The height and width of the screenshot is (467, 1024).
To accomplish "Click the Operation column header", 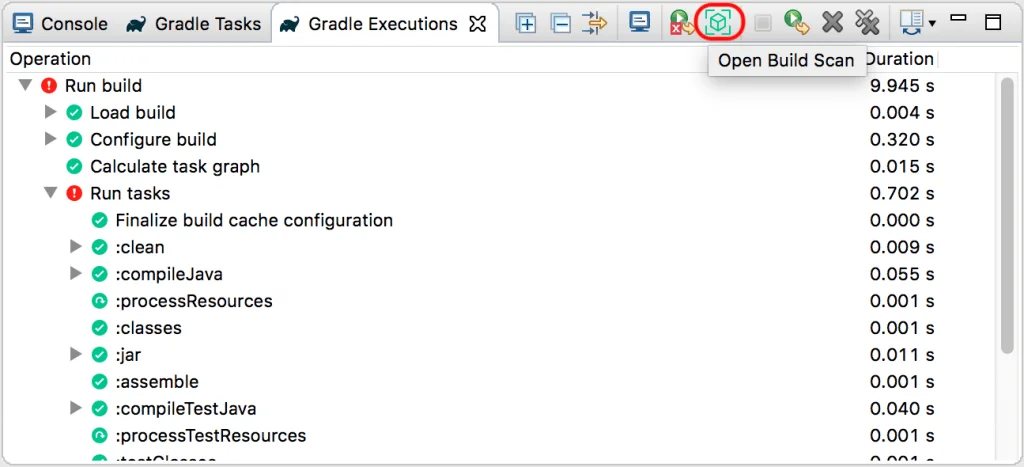I will pos(50,59).
